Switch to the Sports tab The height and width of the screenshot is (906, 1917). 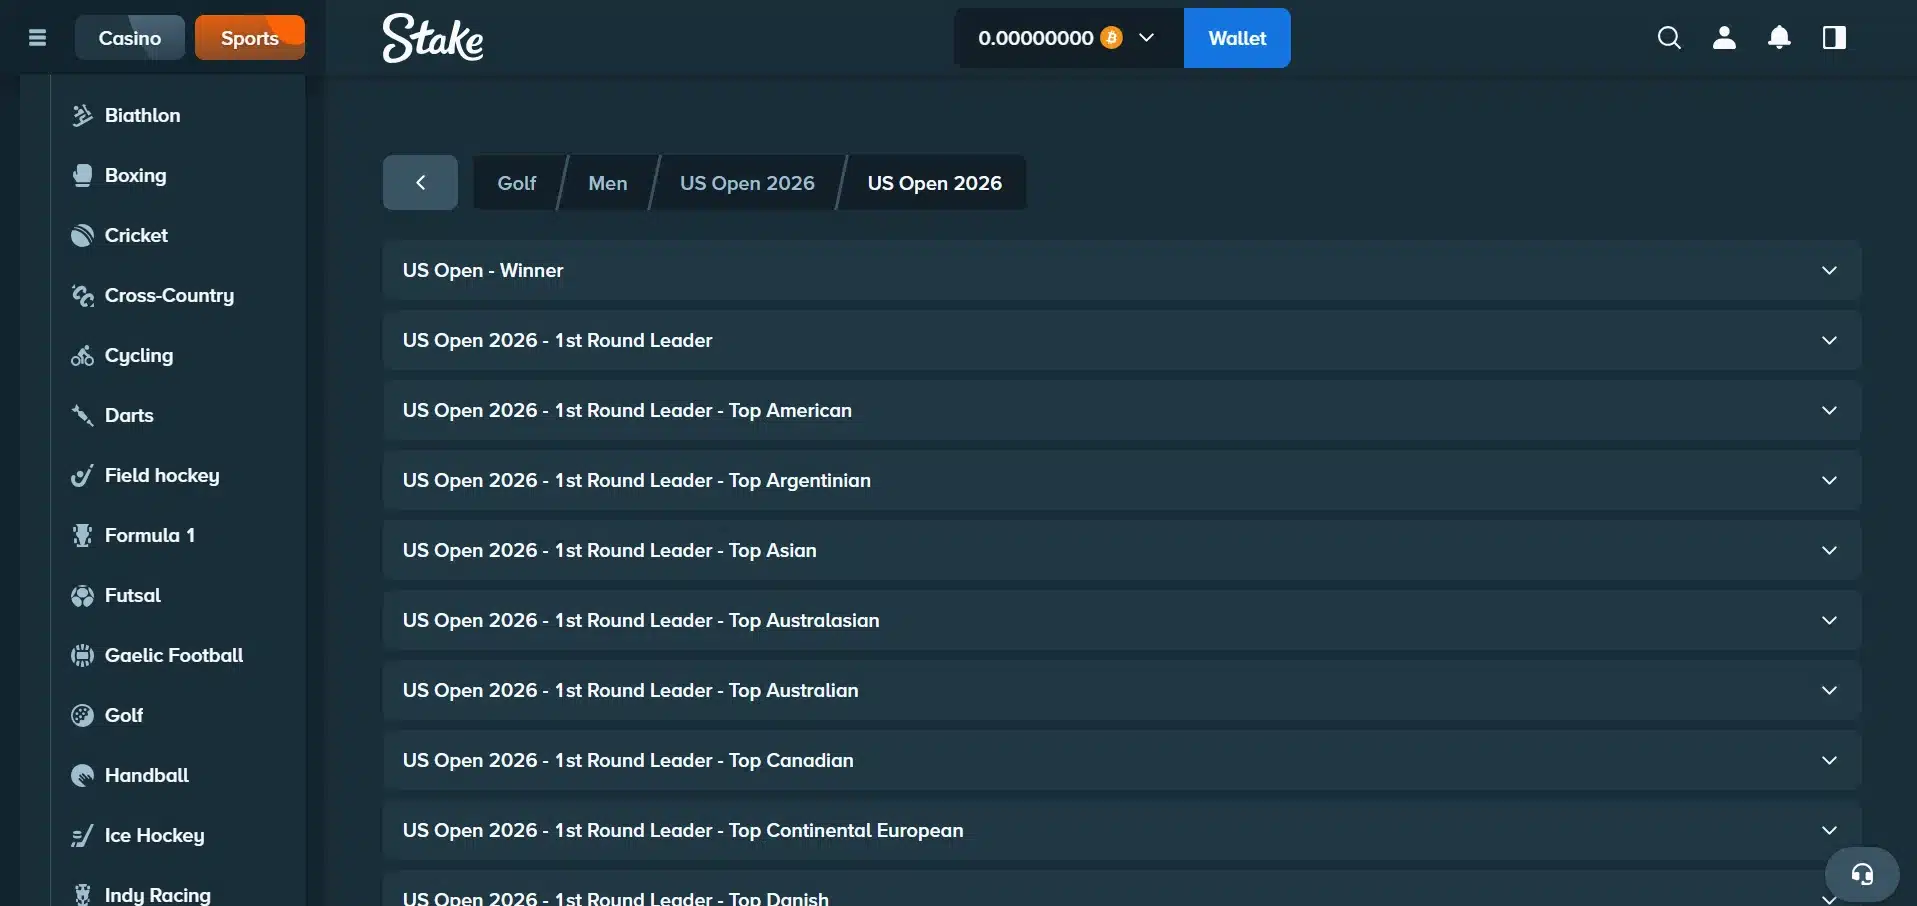click(250, 38)
